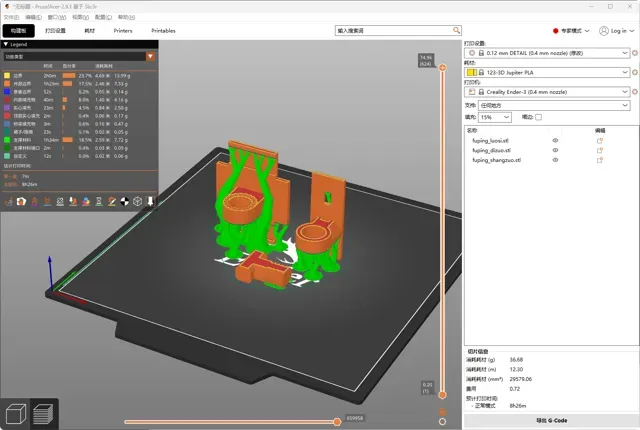640x430 pixels.
Task: Click cog icon below the vertical layer slider
Action: [x=442, y=421]
